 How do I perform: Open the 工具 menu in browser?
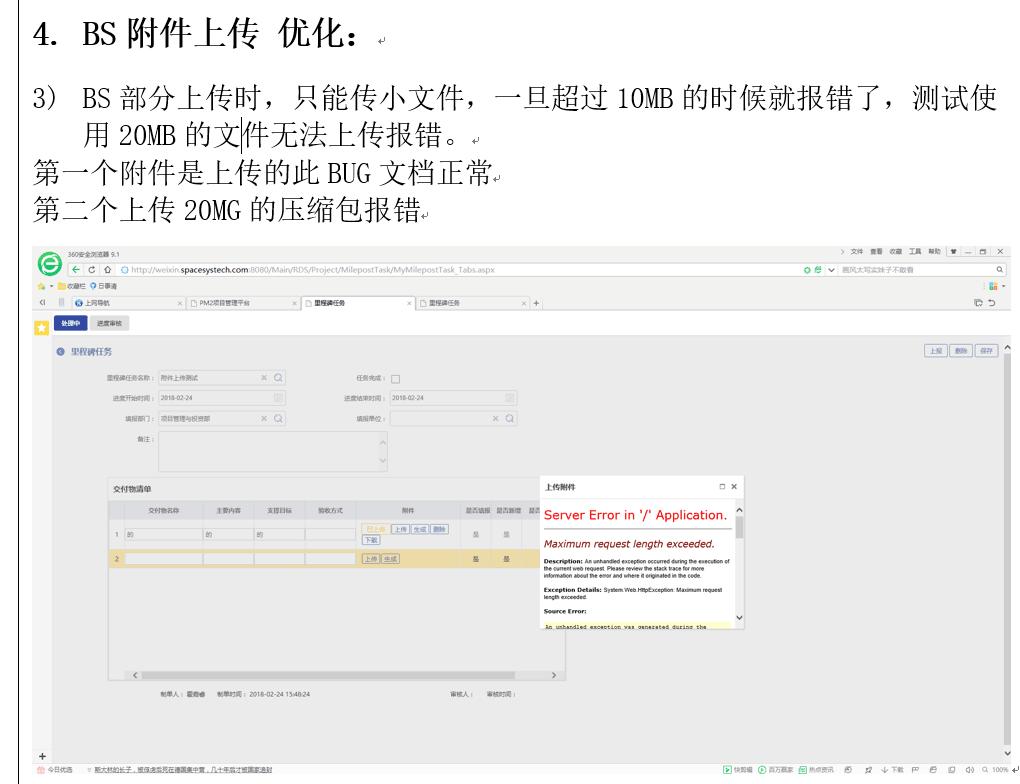pyautogui.click(x=913, y=251)
